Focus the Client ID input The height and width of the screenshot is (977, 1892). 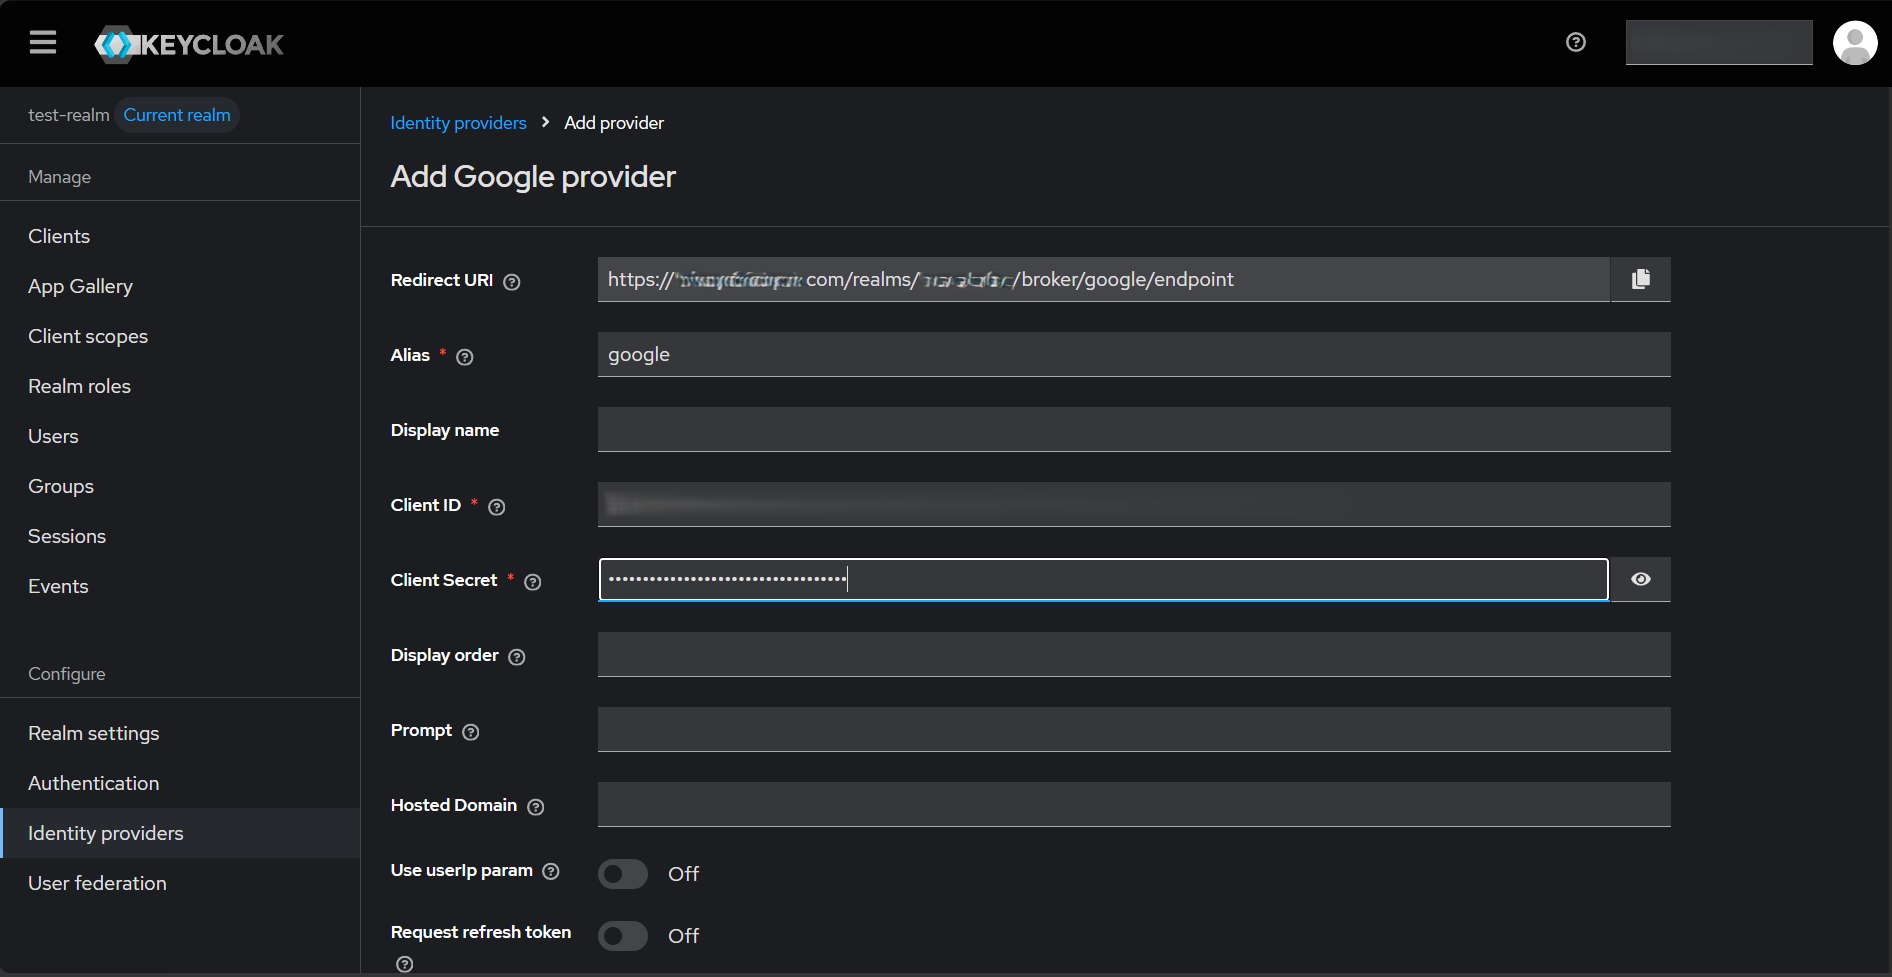pyautogui.click(x=1134, y=504)
